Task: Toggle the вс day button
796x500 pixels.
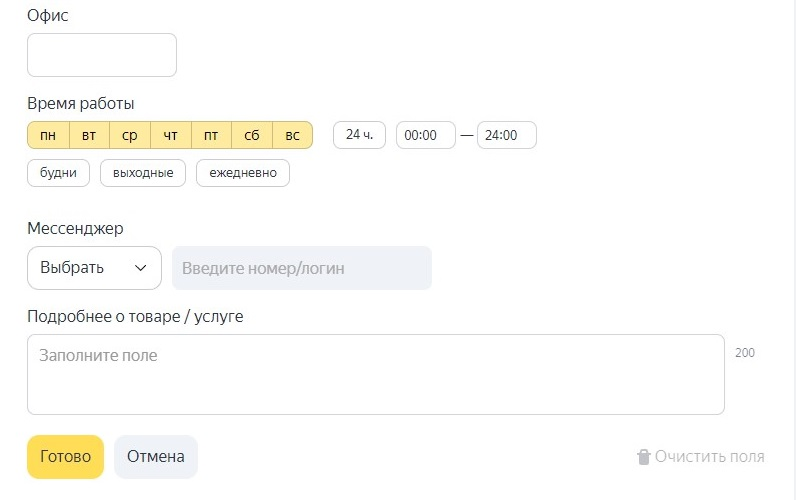Action: click(293, 135)
